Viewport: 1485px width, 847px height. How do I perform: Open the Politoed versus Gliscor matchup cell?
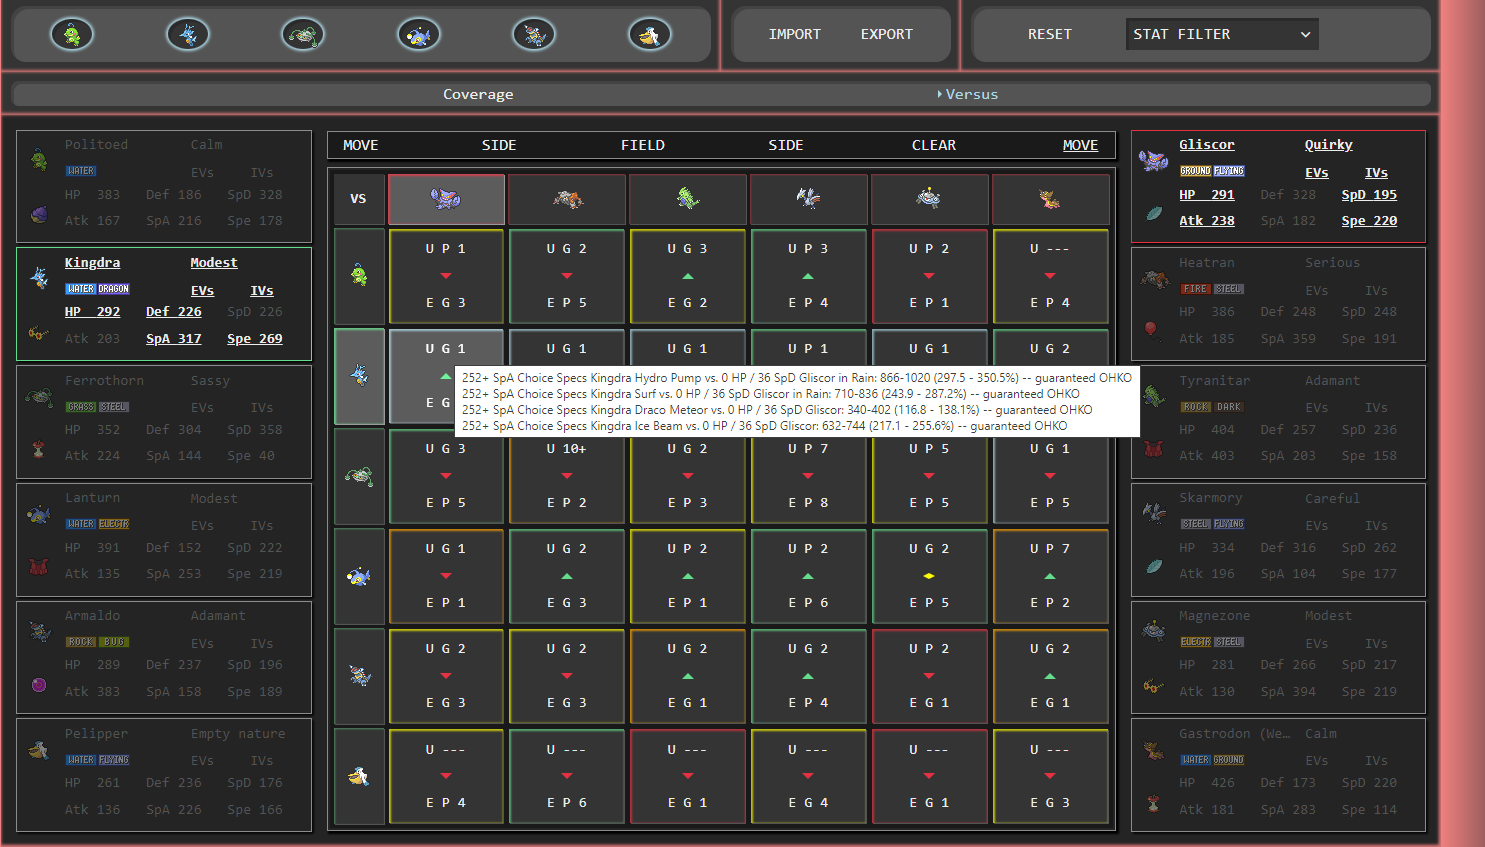point(446,276)
